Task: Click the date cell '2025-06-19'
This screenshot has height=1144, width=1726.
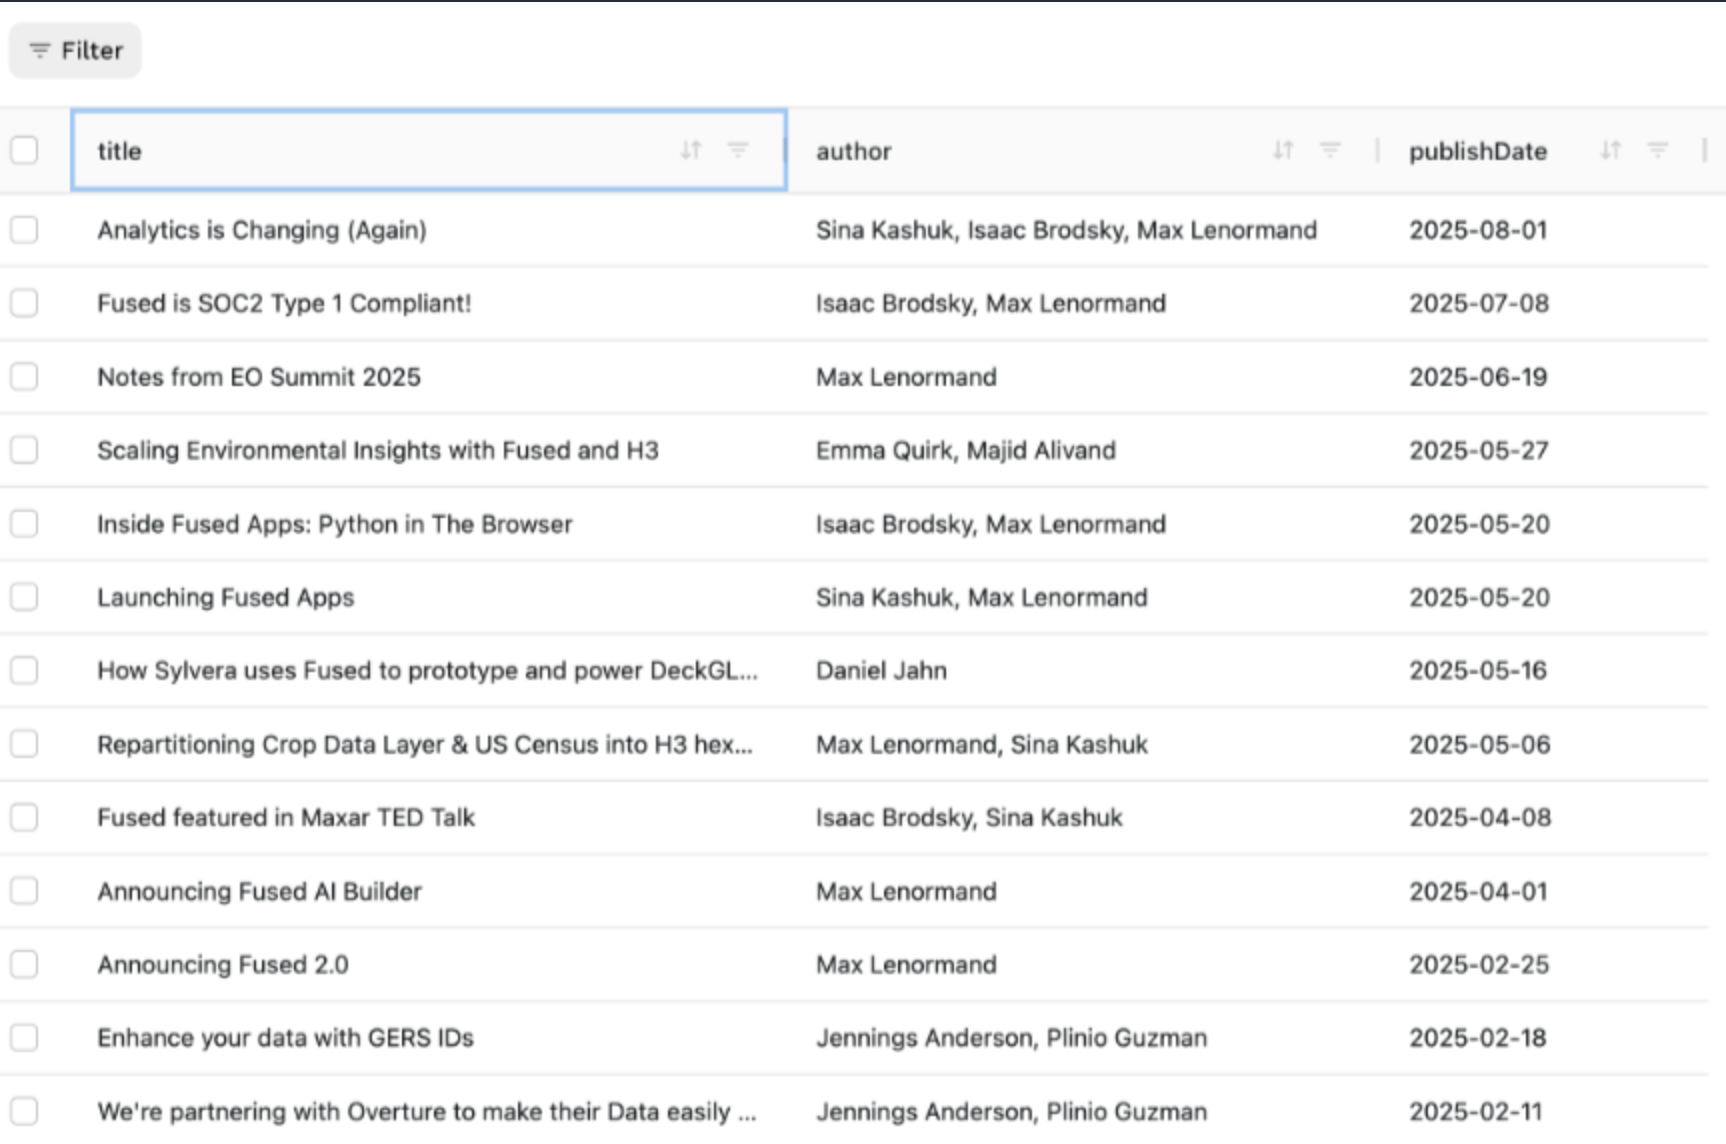Action: coord(1478,377)
